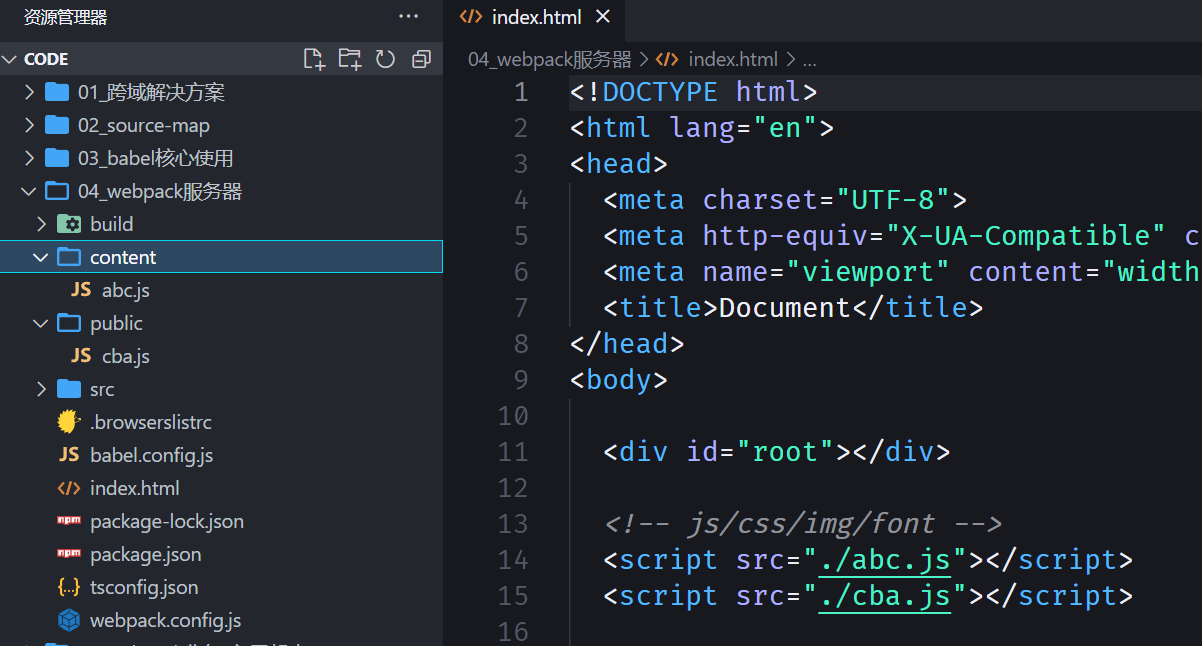The image size is (1202, 646).
Task: Click line number 10 in the gutter
Action: coord(513,416)
